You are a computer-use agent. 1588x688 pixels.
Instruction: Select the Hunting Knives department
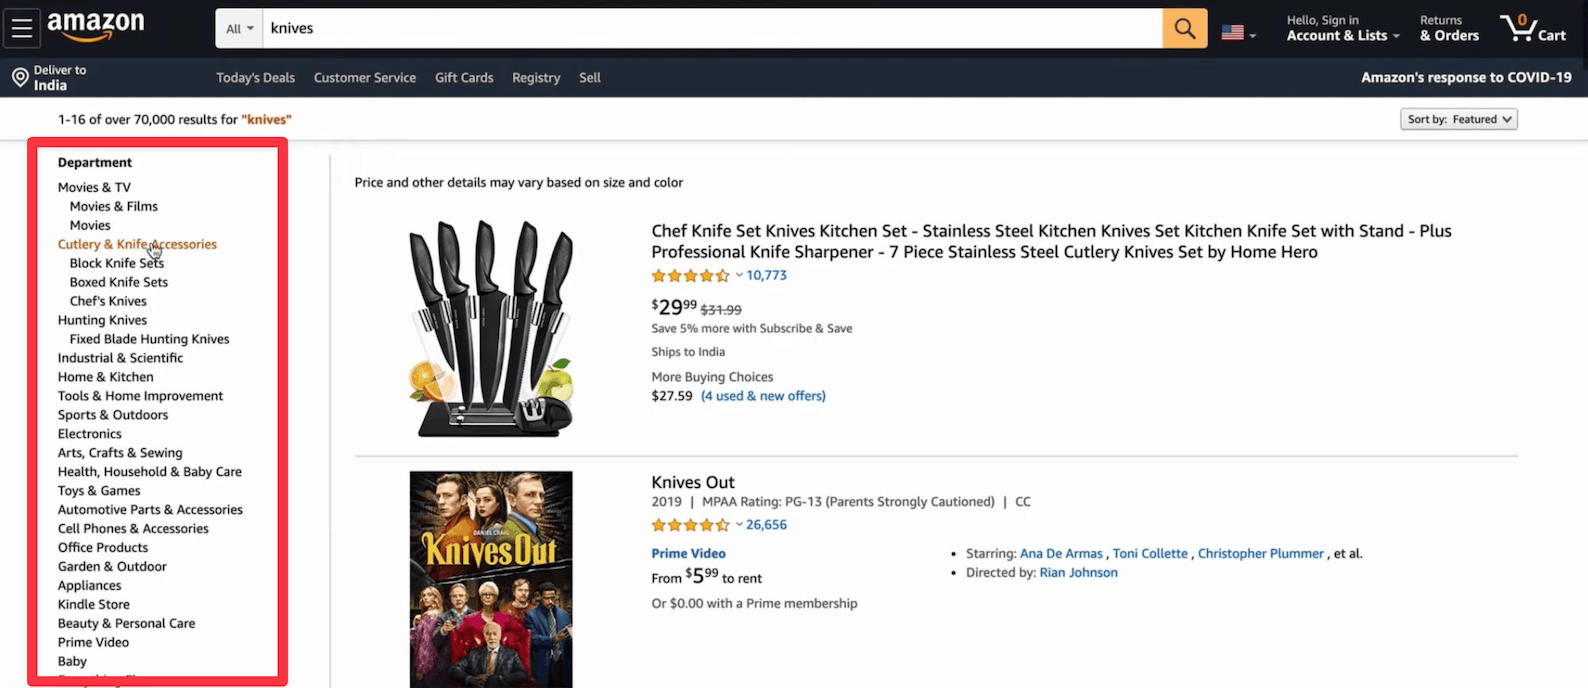[102, 320]
